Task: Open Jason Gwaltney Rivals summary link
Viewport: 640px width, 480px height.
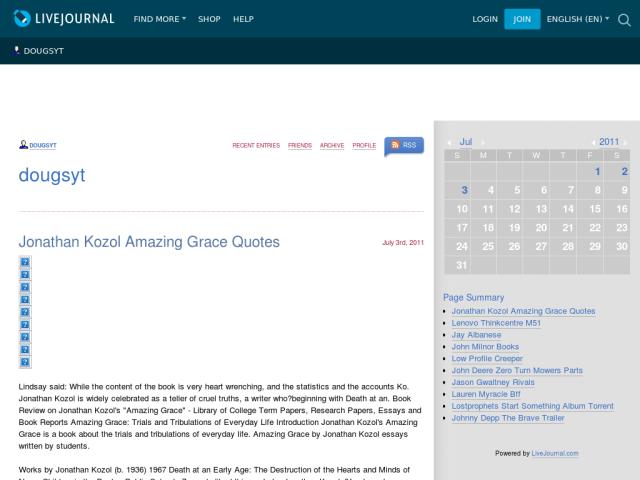Action: click(493, 382)
